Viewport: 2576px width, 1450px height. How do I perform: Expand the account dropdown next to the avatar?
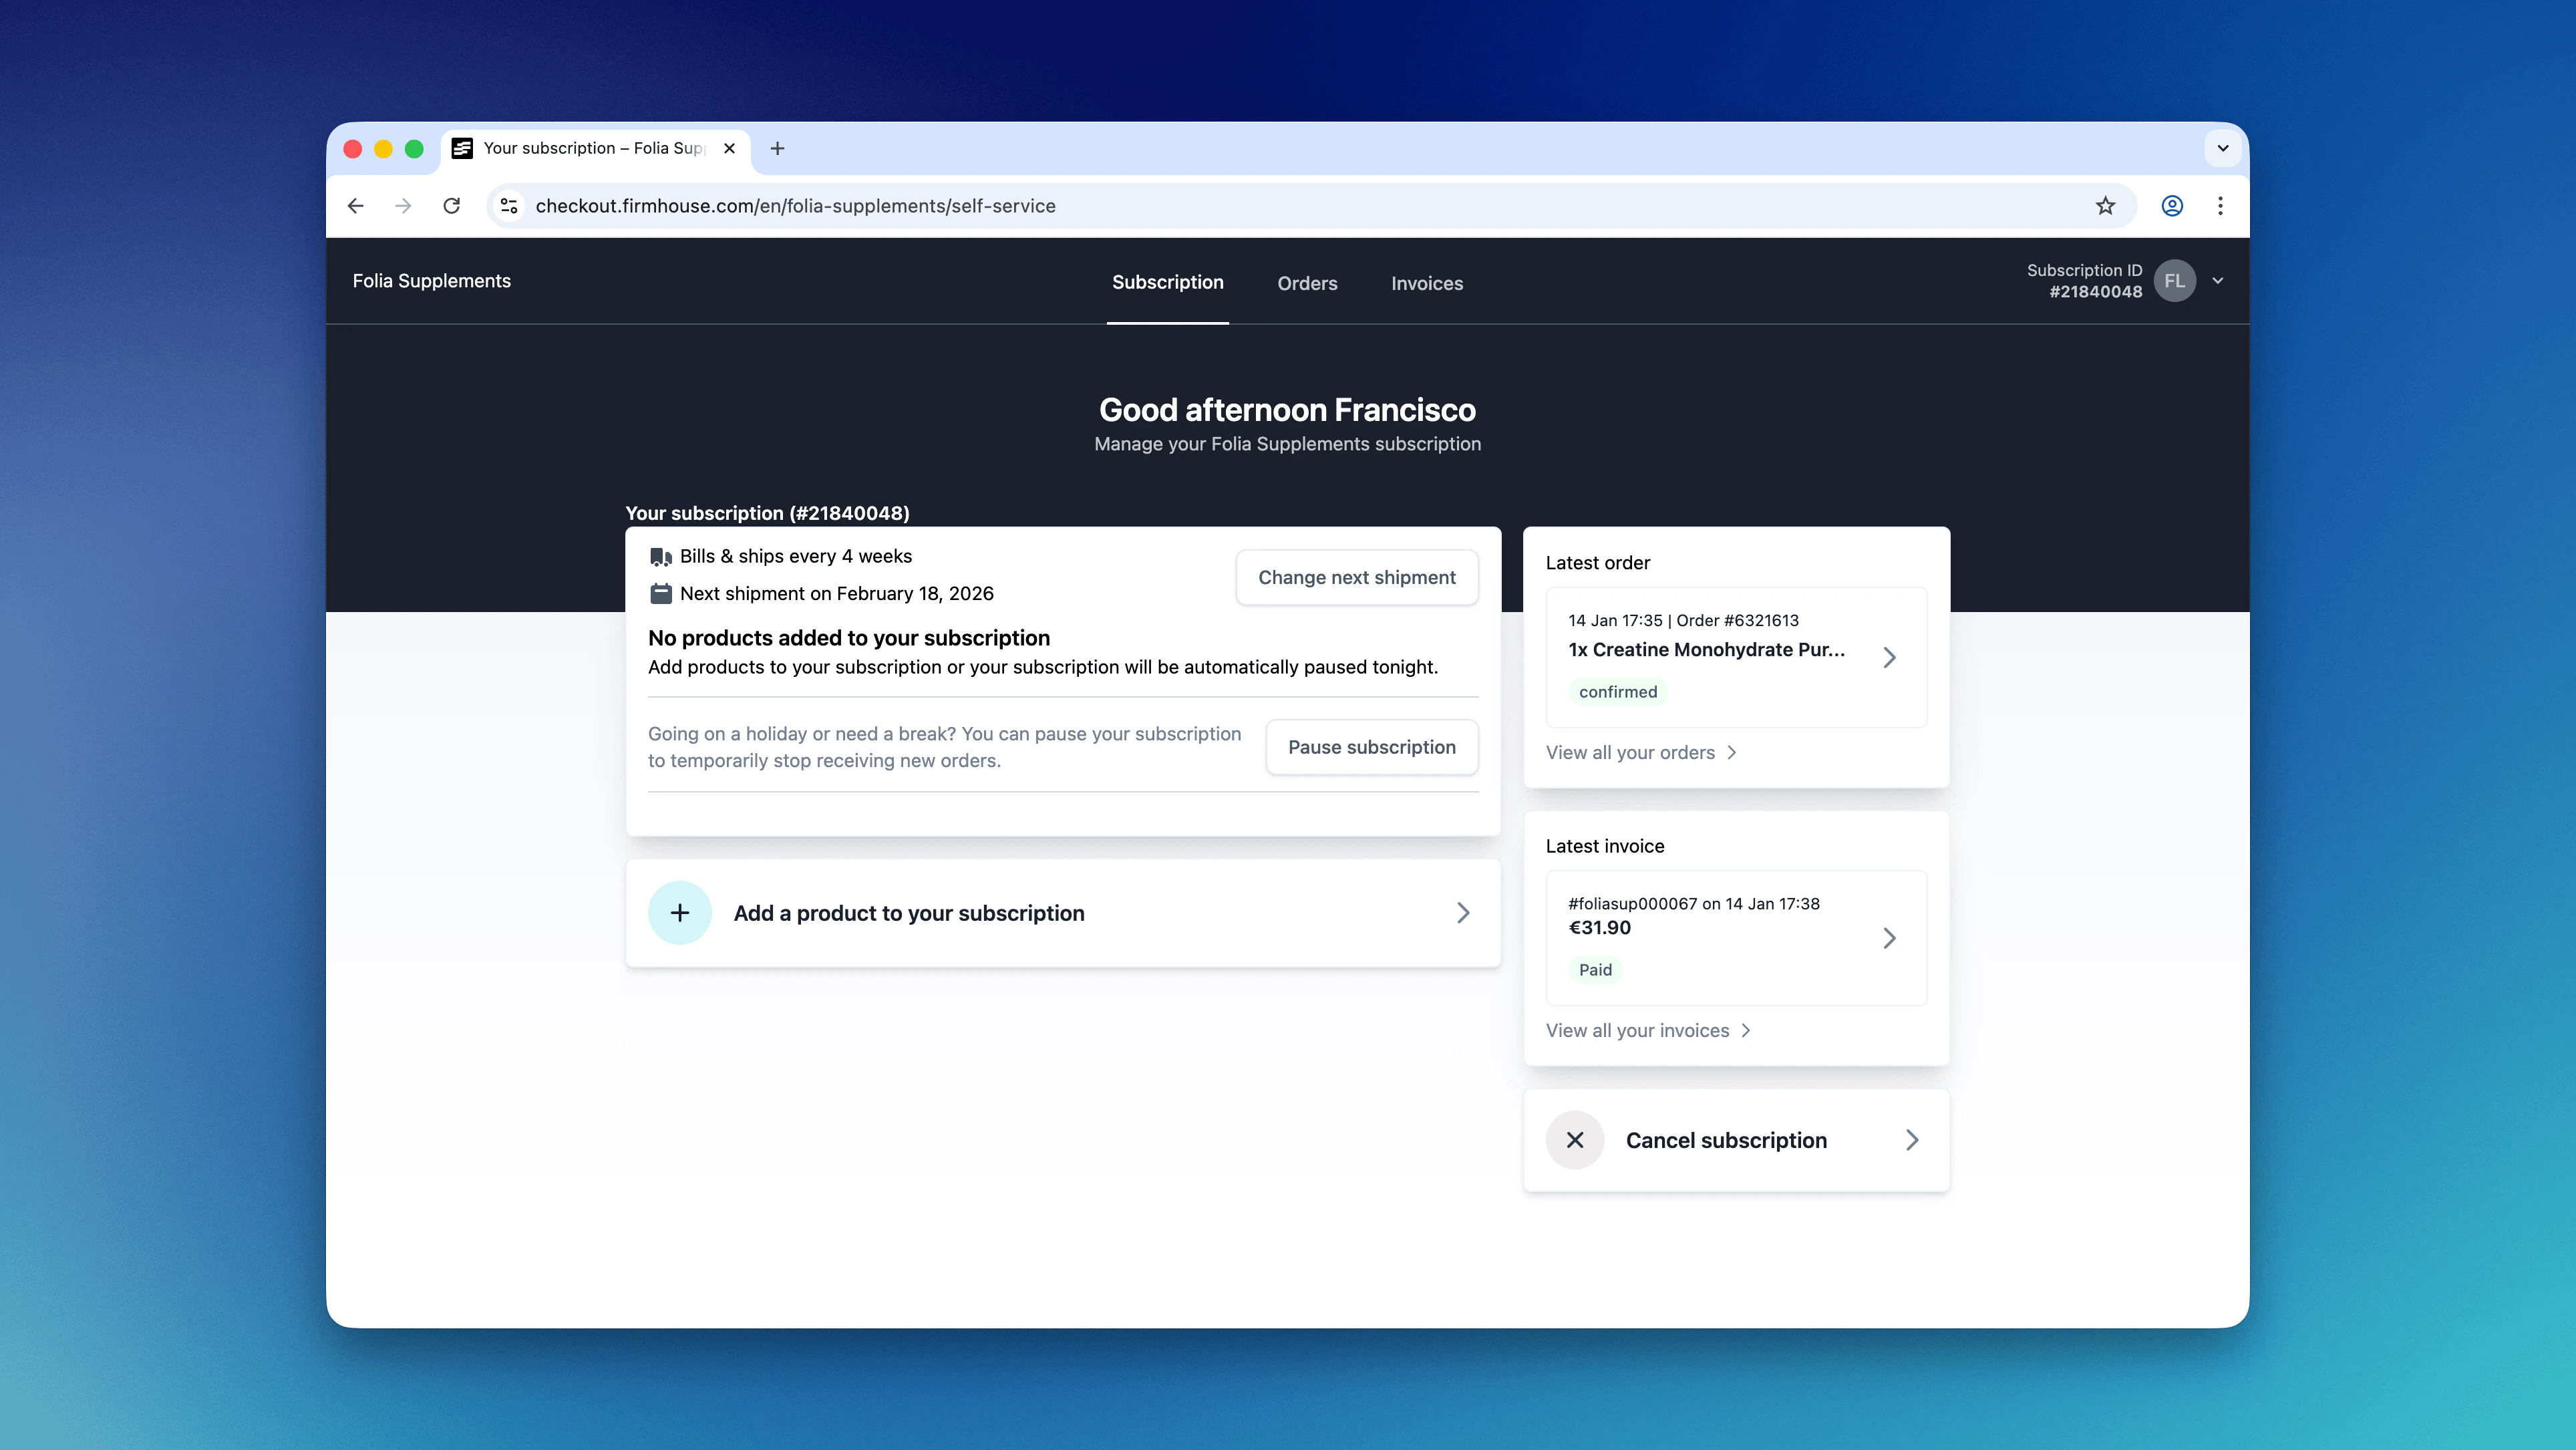pyautogui.click(x=2218, y=281)
